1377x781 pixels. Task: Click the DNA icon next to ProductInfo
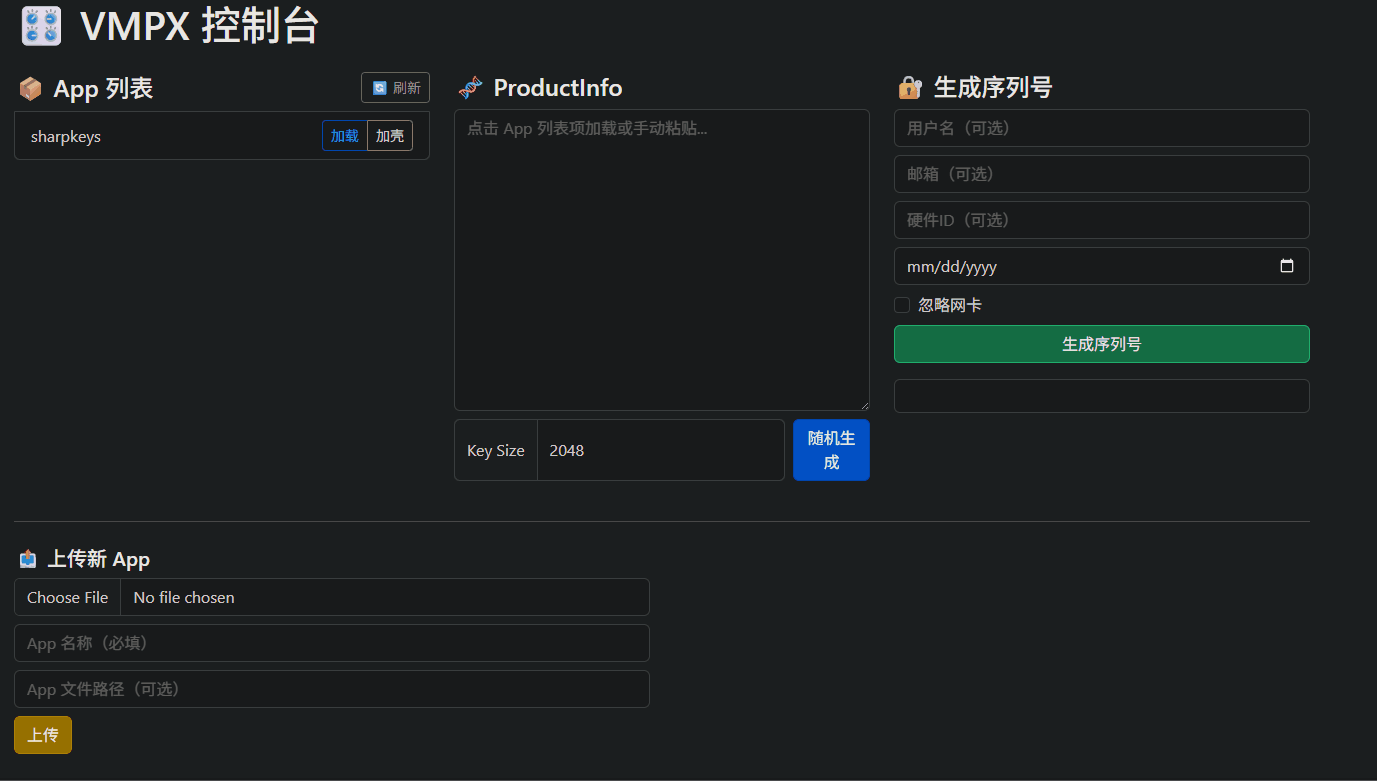click(469, 88)
